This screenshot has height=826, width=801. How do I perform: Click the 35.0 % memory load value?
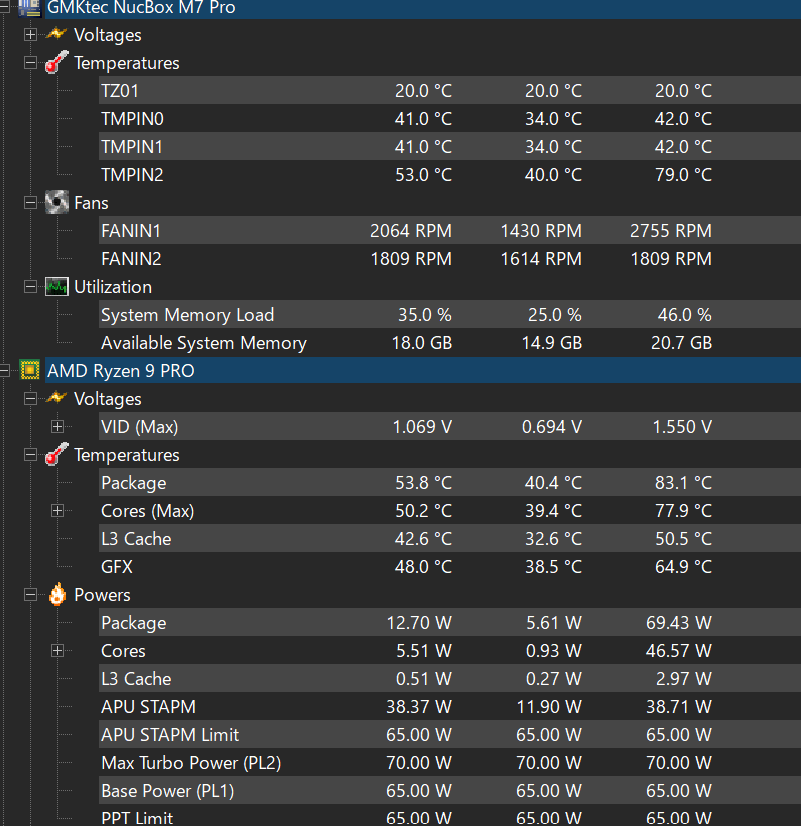(x=424, y=315)
